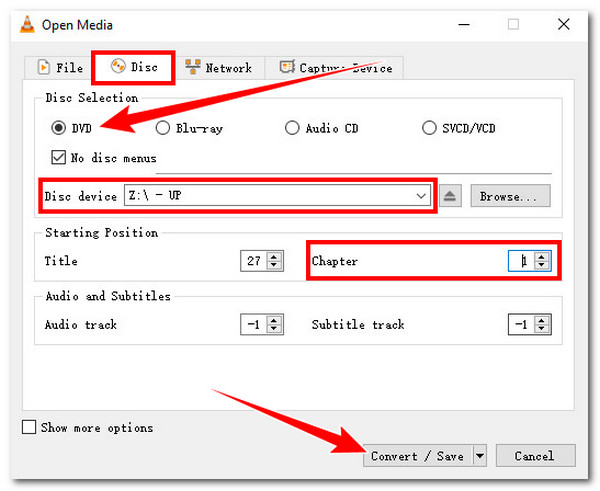Click the Subtitle track value field
600x491 pixels.
pos(522,325)
